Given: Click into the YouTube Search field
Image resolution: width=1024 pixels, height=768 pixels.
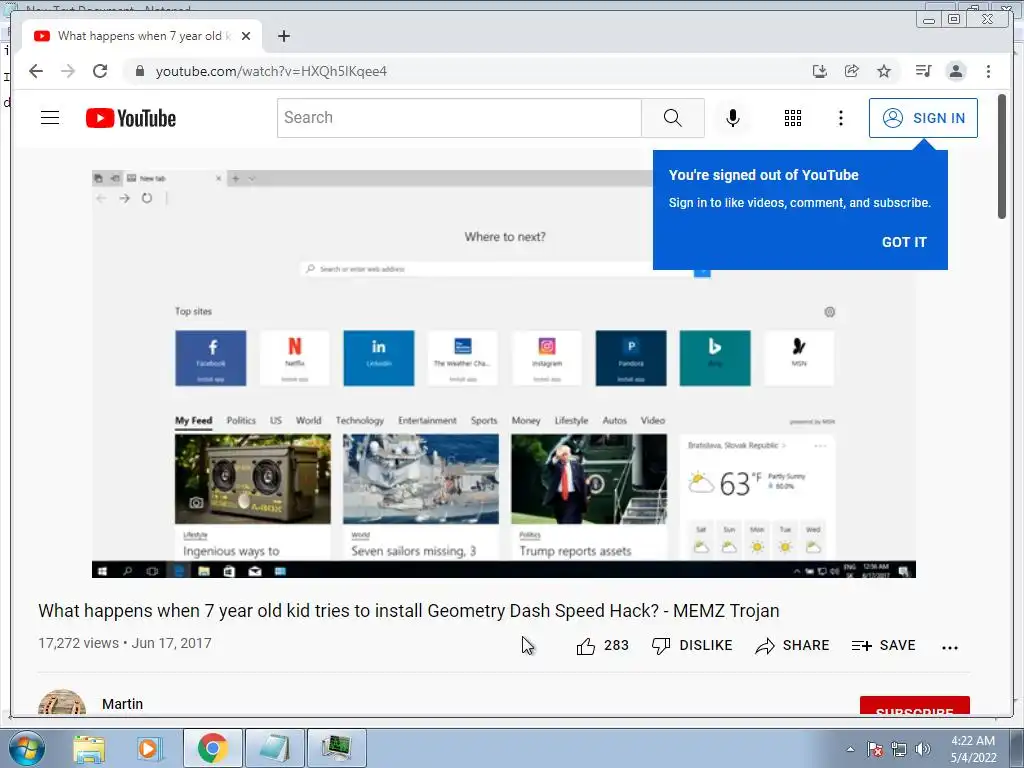Looking at the screenshot, I should [x=459, y=118].
